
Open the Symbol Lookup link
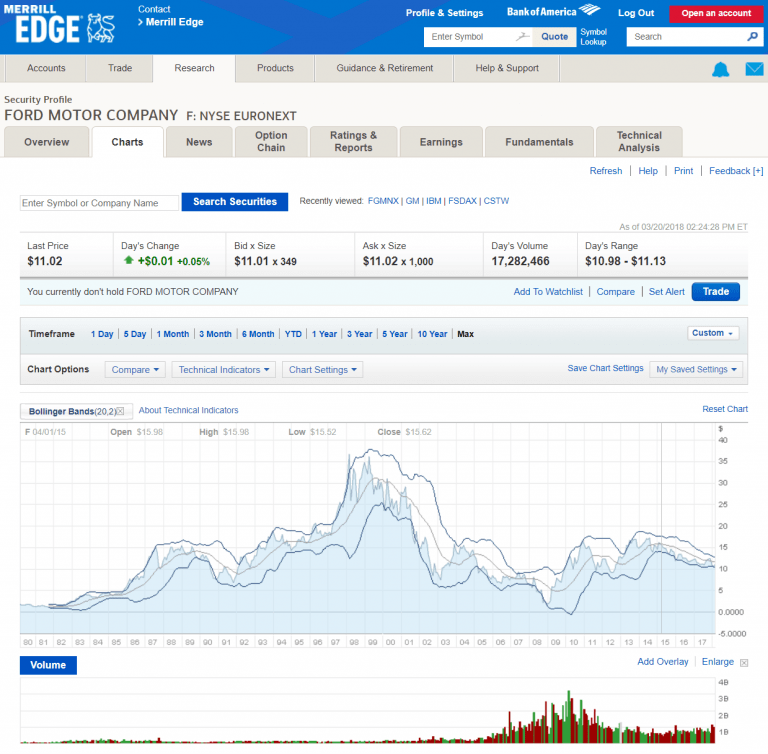593,37
